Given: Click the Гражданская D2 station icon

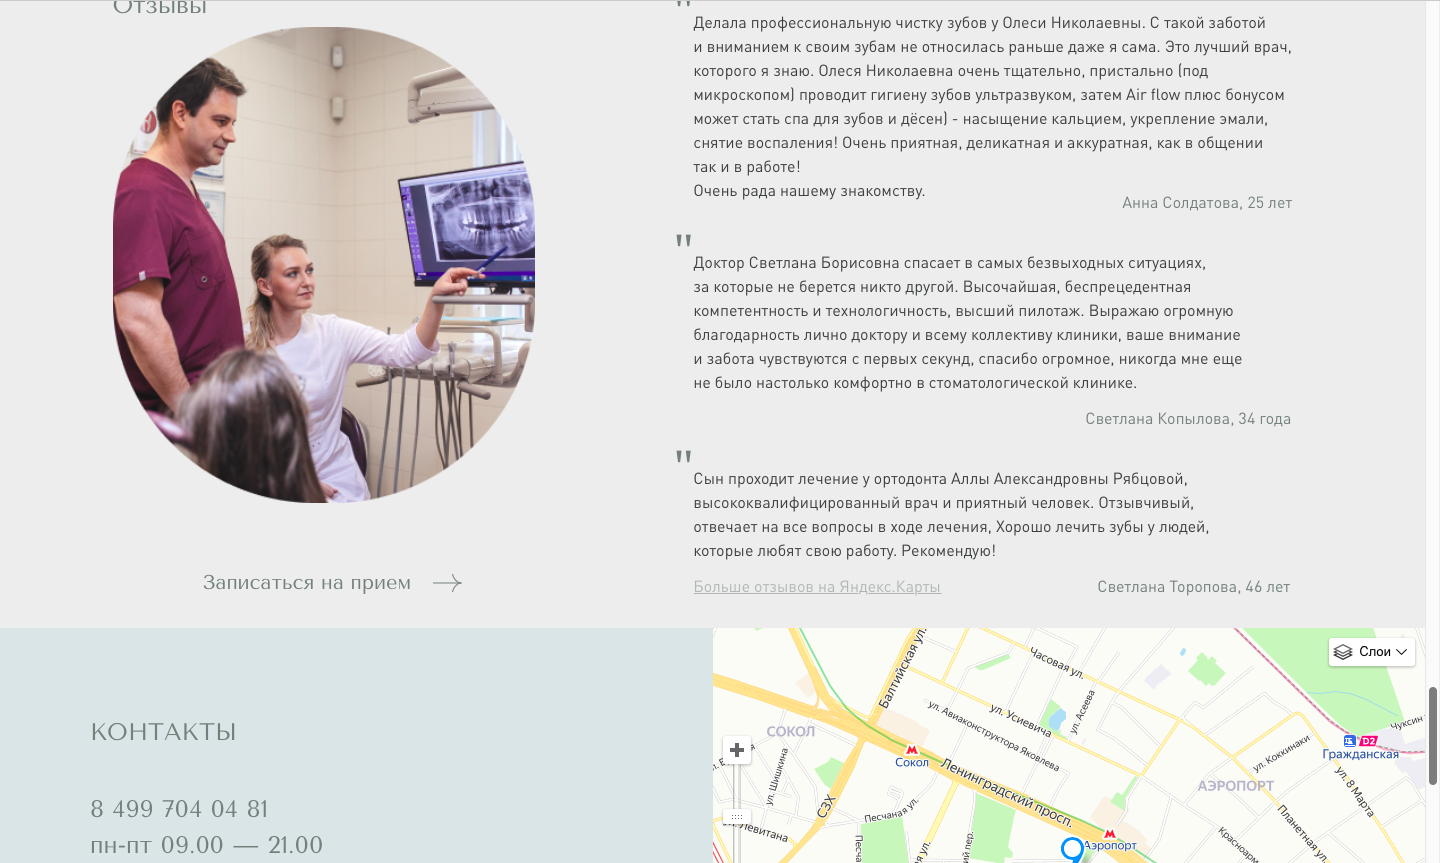Looking at the screenshot, I should (x=1361, y=741).
